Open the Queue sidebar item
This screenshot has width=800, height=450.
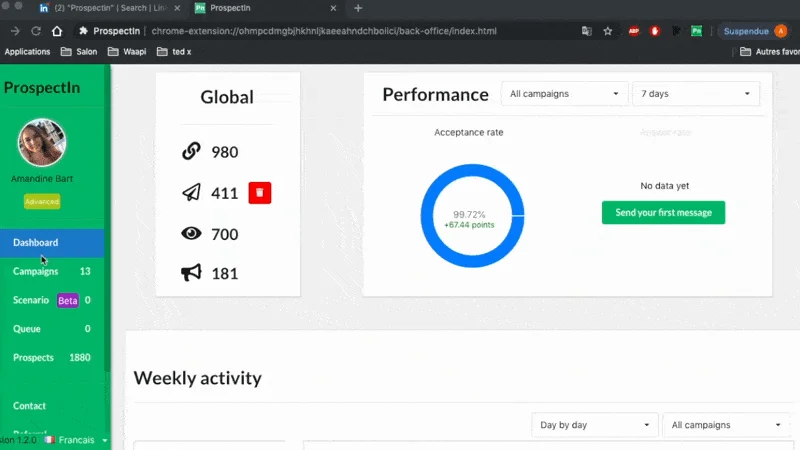[52, 329]
